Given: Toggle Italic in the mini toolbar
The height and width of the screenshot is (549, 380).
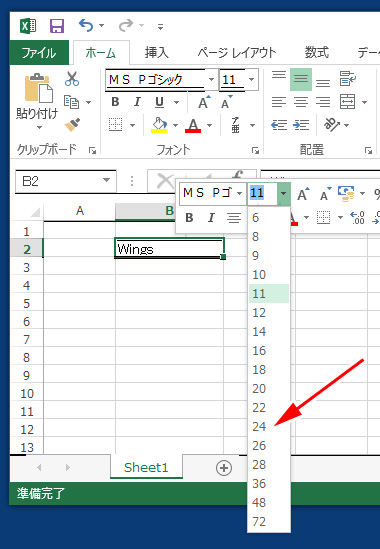Looking at the screenshot, I should click(211, 218).
